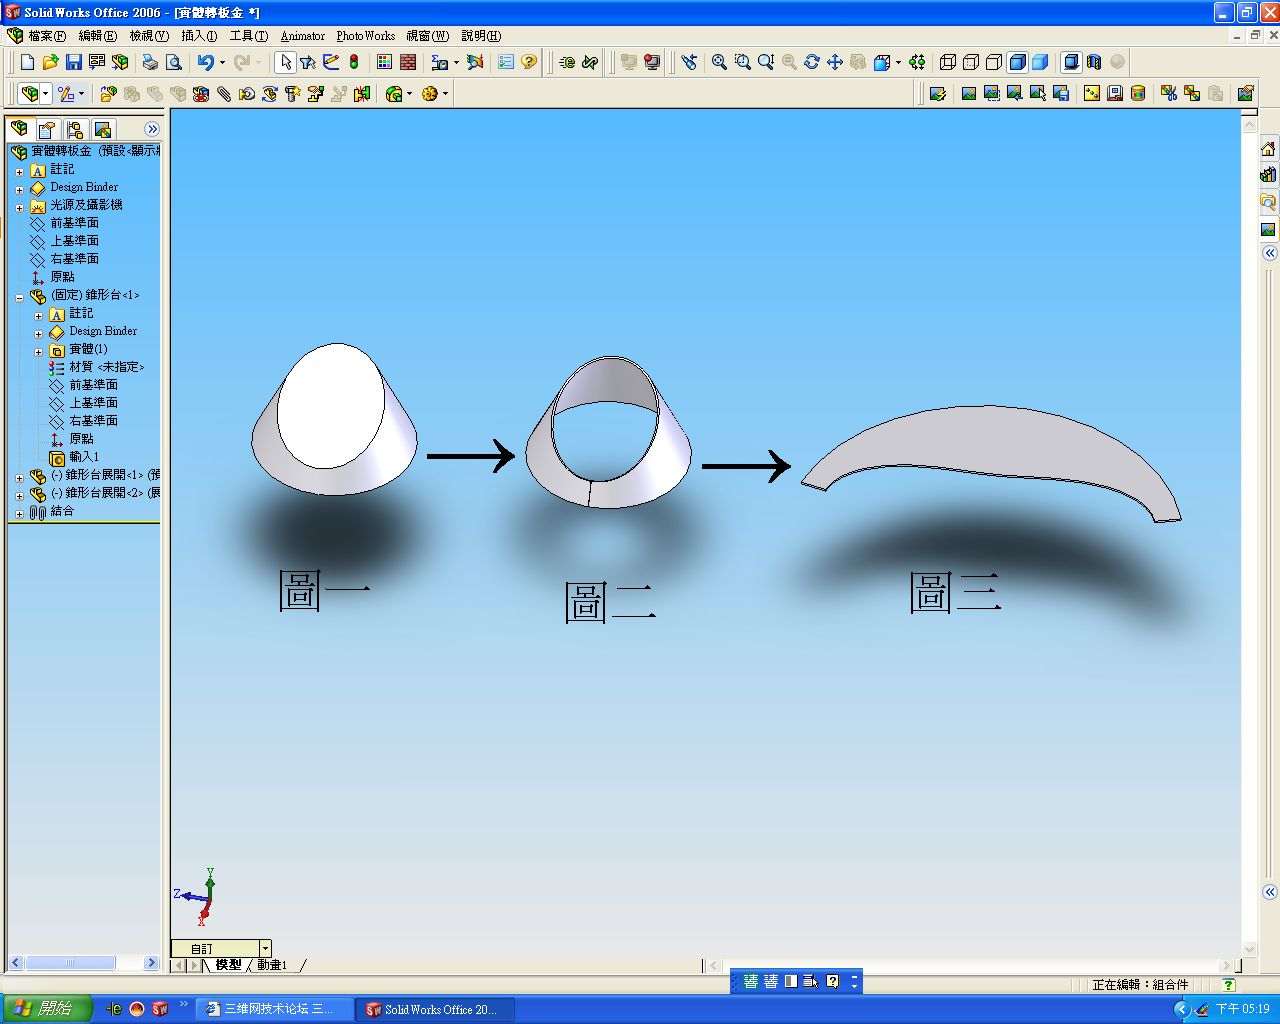Open the PhotoWorks Materials icon
Image resolution: width=1280 pixels, height=1024 pixels.
click(1092, 93)
